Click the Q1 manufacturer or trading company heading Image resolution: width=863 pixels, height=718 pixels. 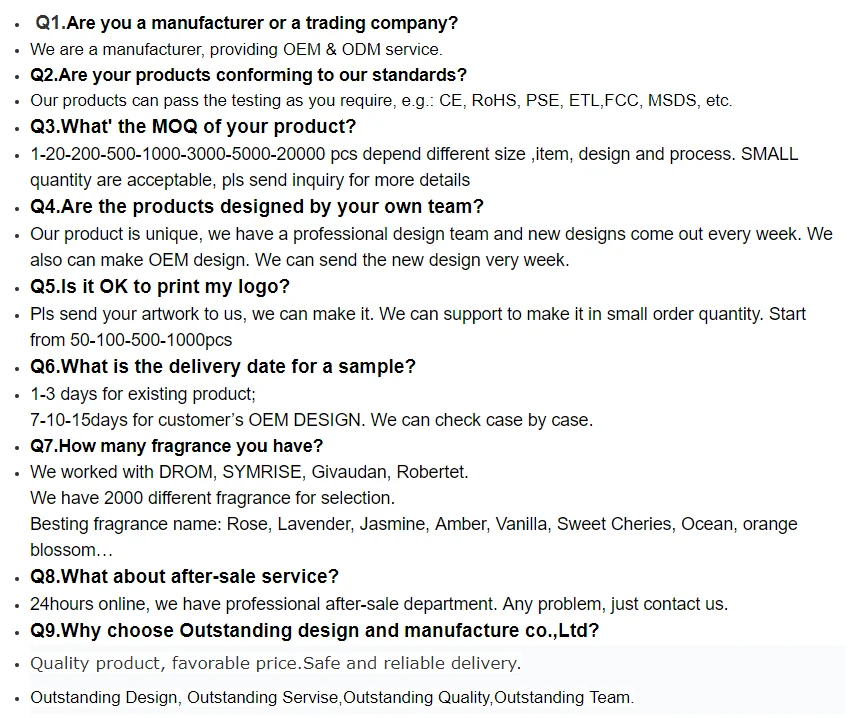246,23
